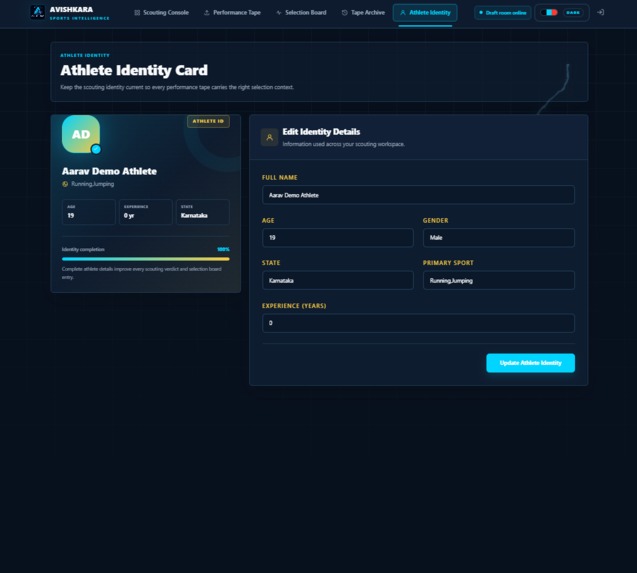Click the user icon beside Edit Identity Details
This screenshot has width=637, height=573.
point(269,137)
